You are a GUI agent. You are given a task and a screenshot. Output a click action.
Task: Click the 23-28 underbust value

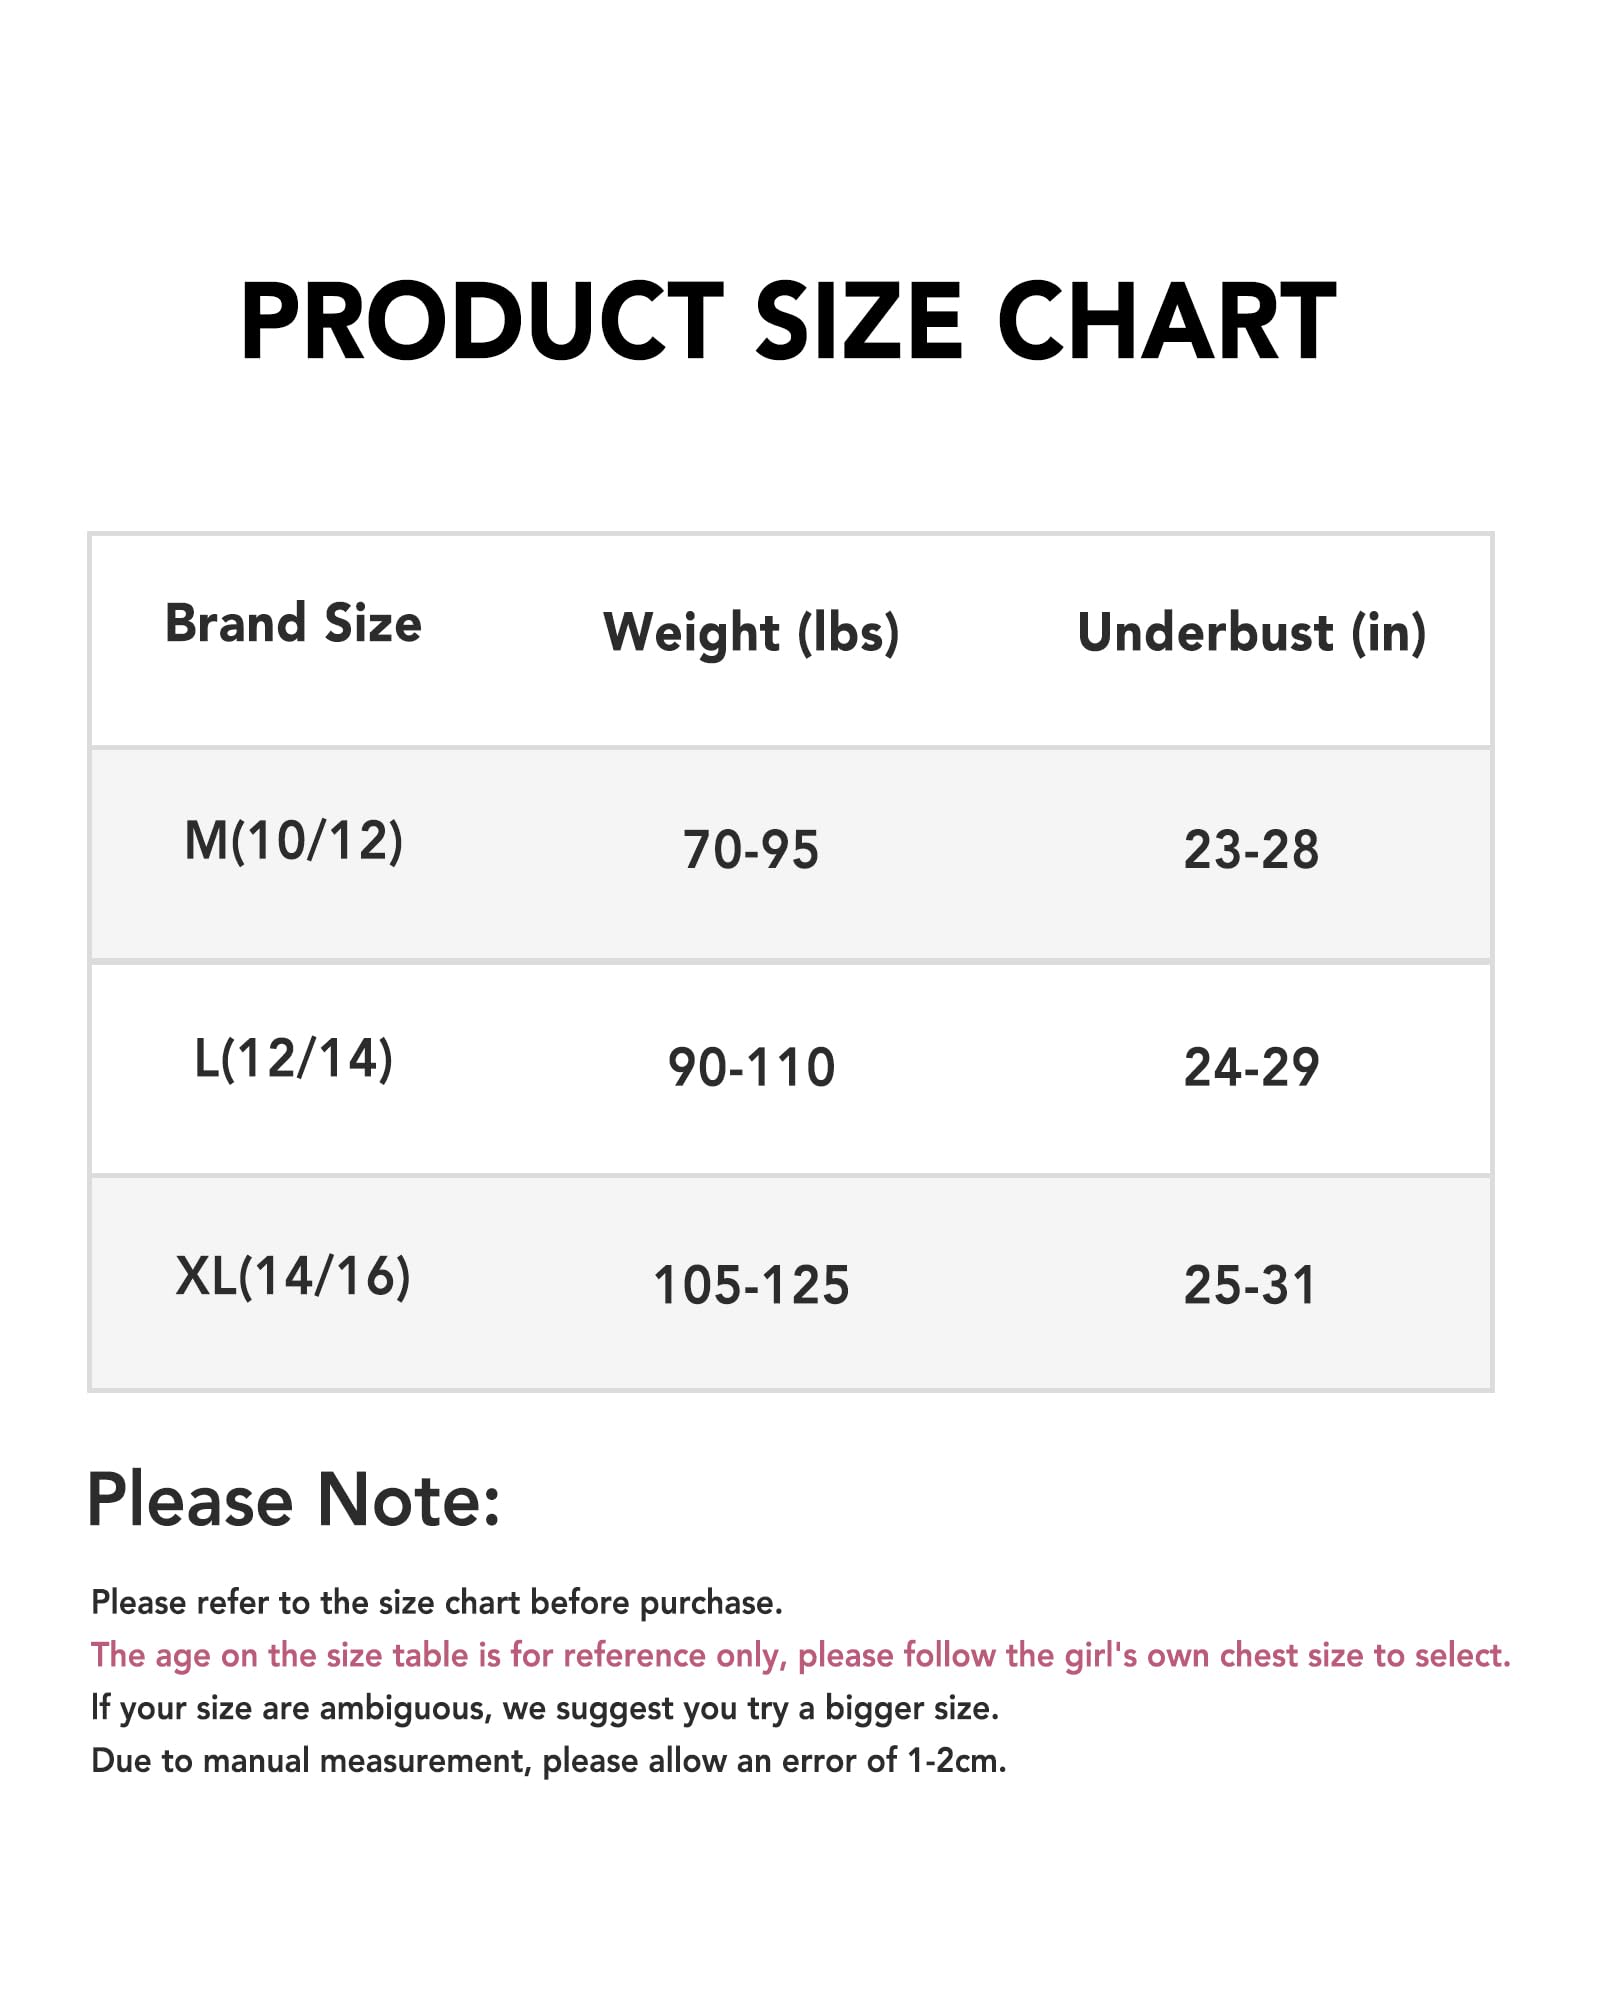(1251, 850)
